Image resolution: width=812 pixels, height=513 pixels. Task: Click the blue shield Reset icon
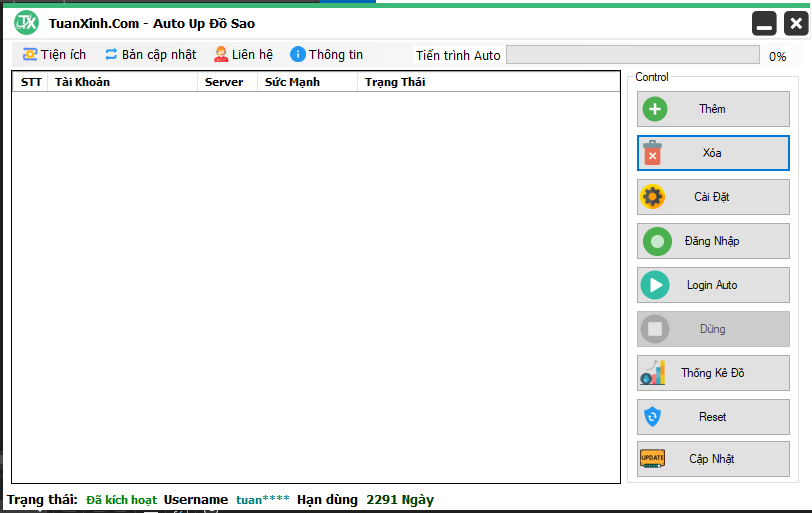point(653,417)
